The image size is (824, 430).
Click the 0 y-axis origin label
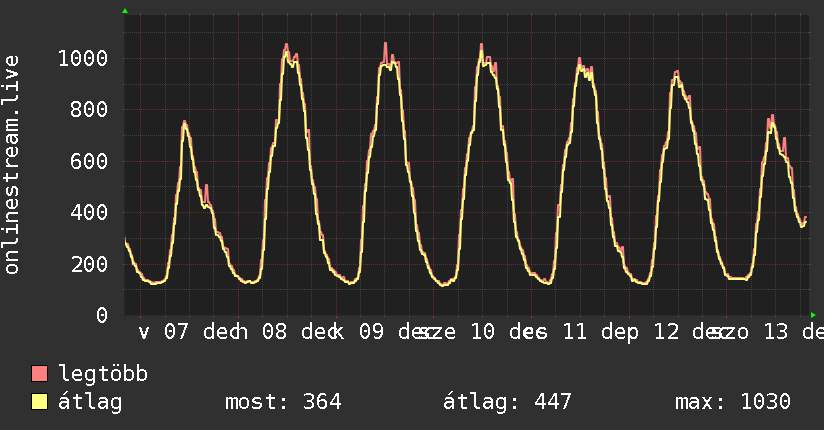coord(102,316)
